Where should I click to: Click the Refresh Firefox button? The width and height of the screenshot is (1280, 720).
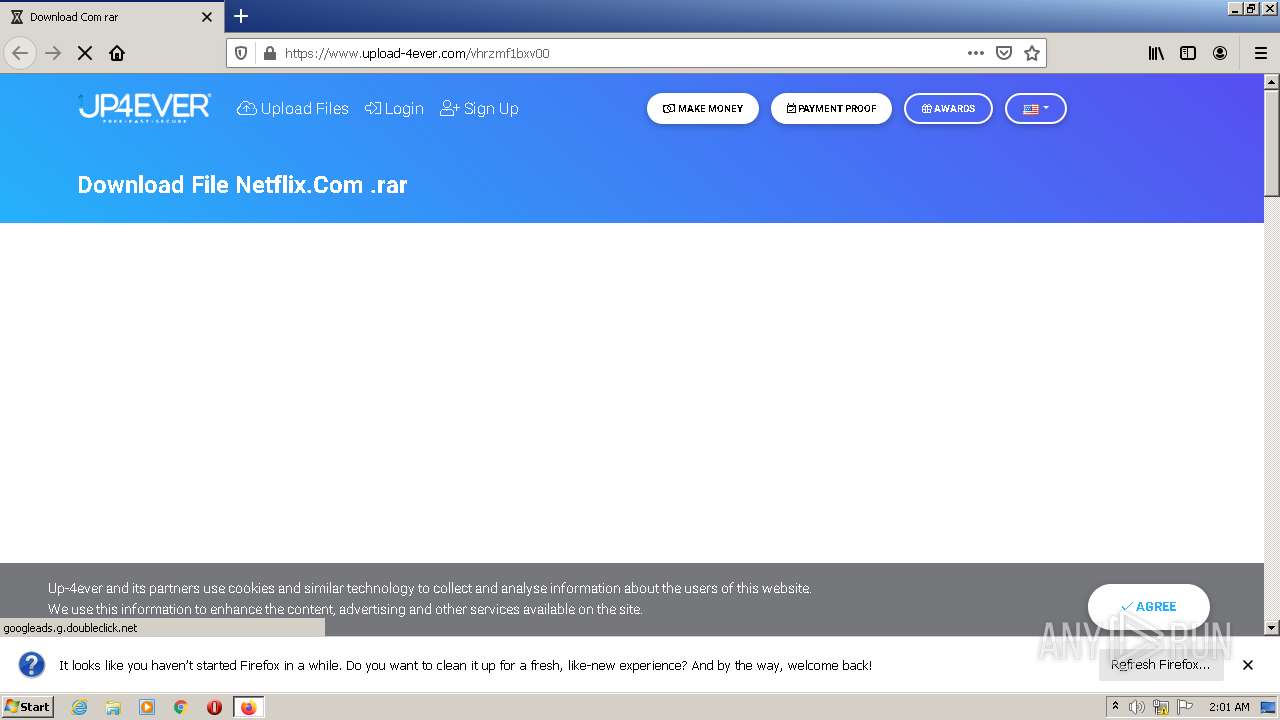[x=1161, y=664]
